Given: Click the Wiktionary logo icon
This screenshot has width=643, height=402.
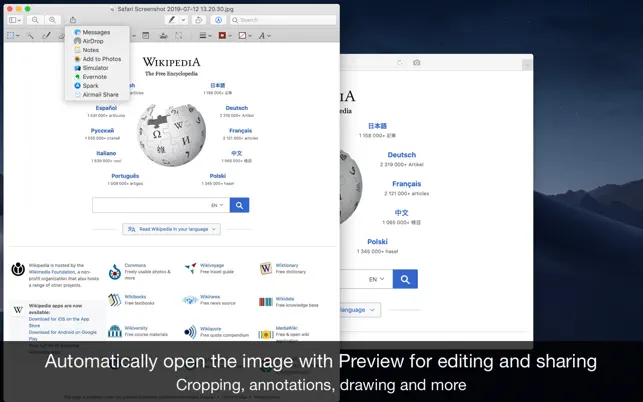Looking at the screenshot, I should point(266,269).
